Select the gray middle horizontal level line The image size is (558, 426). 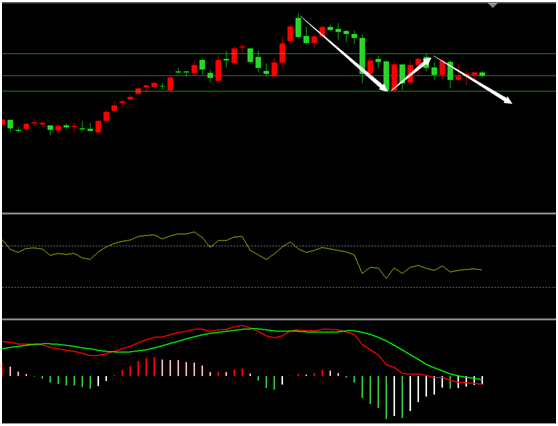click(279, 75)
